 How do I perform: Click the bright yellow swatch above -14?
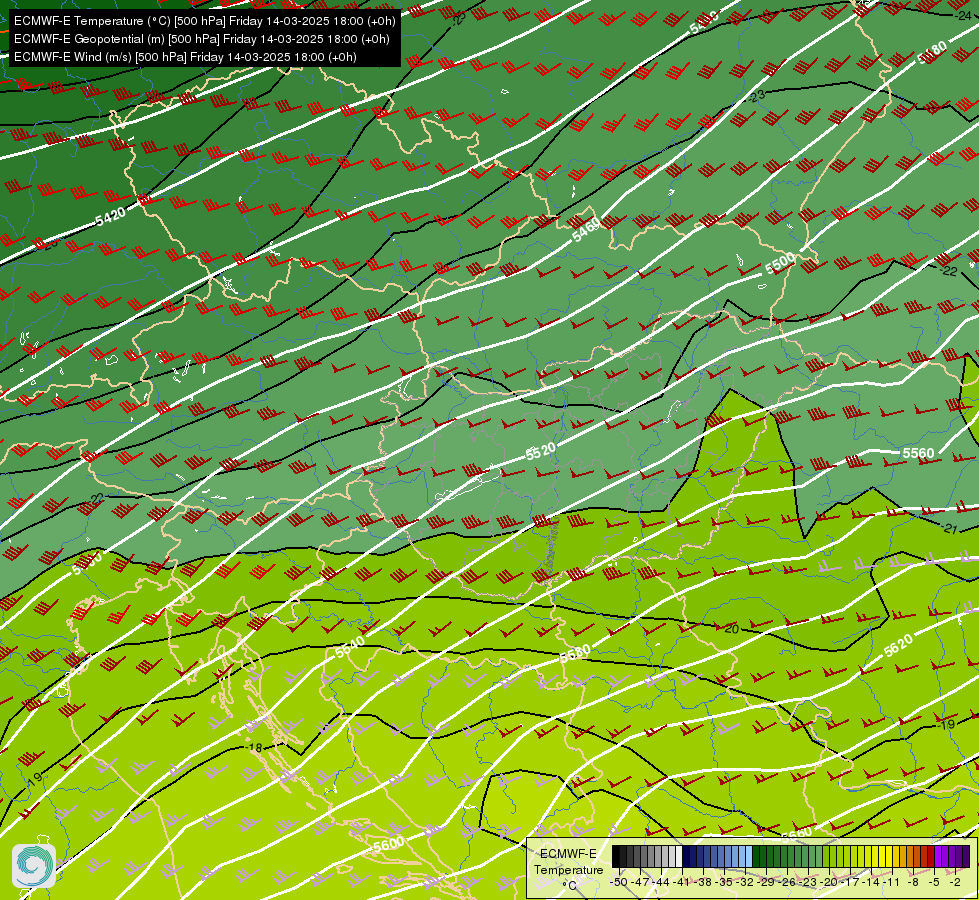point(875,856)
